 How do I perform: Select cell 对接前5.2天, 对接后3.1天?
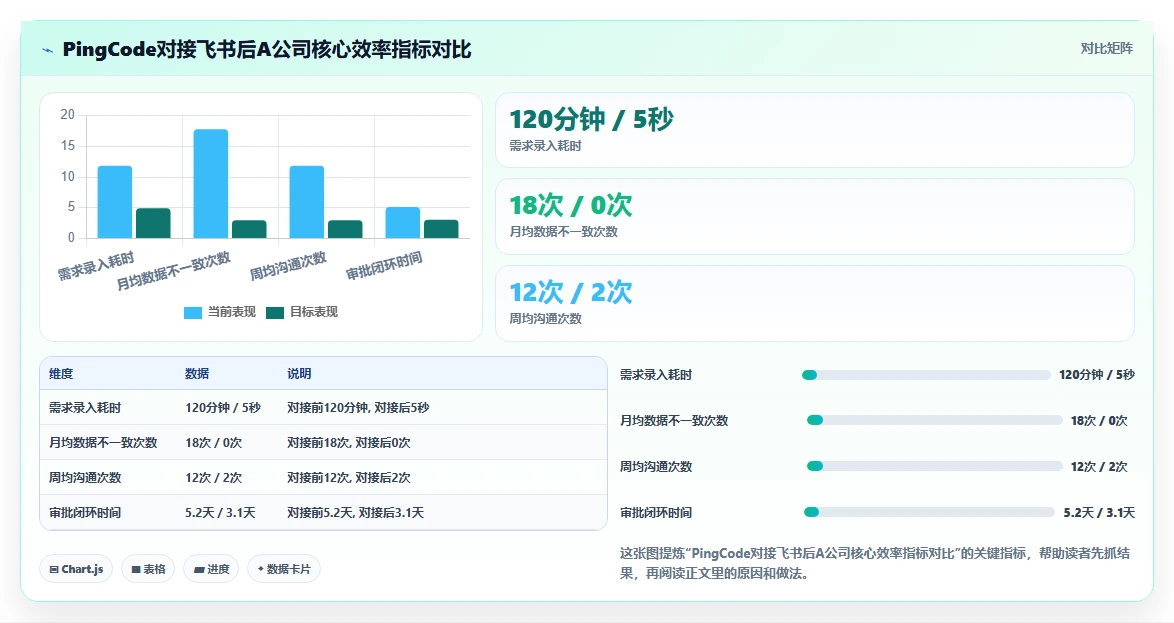point(356,513)
